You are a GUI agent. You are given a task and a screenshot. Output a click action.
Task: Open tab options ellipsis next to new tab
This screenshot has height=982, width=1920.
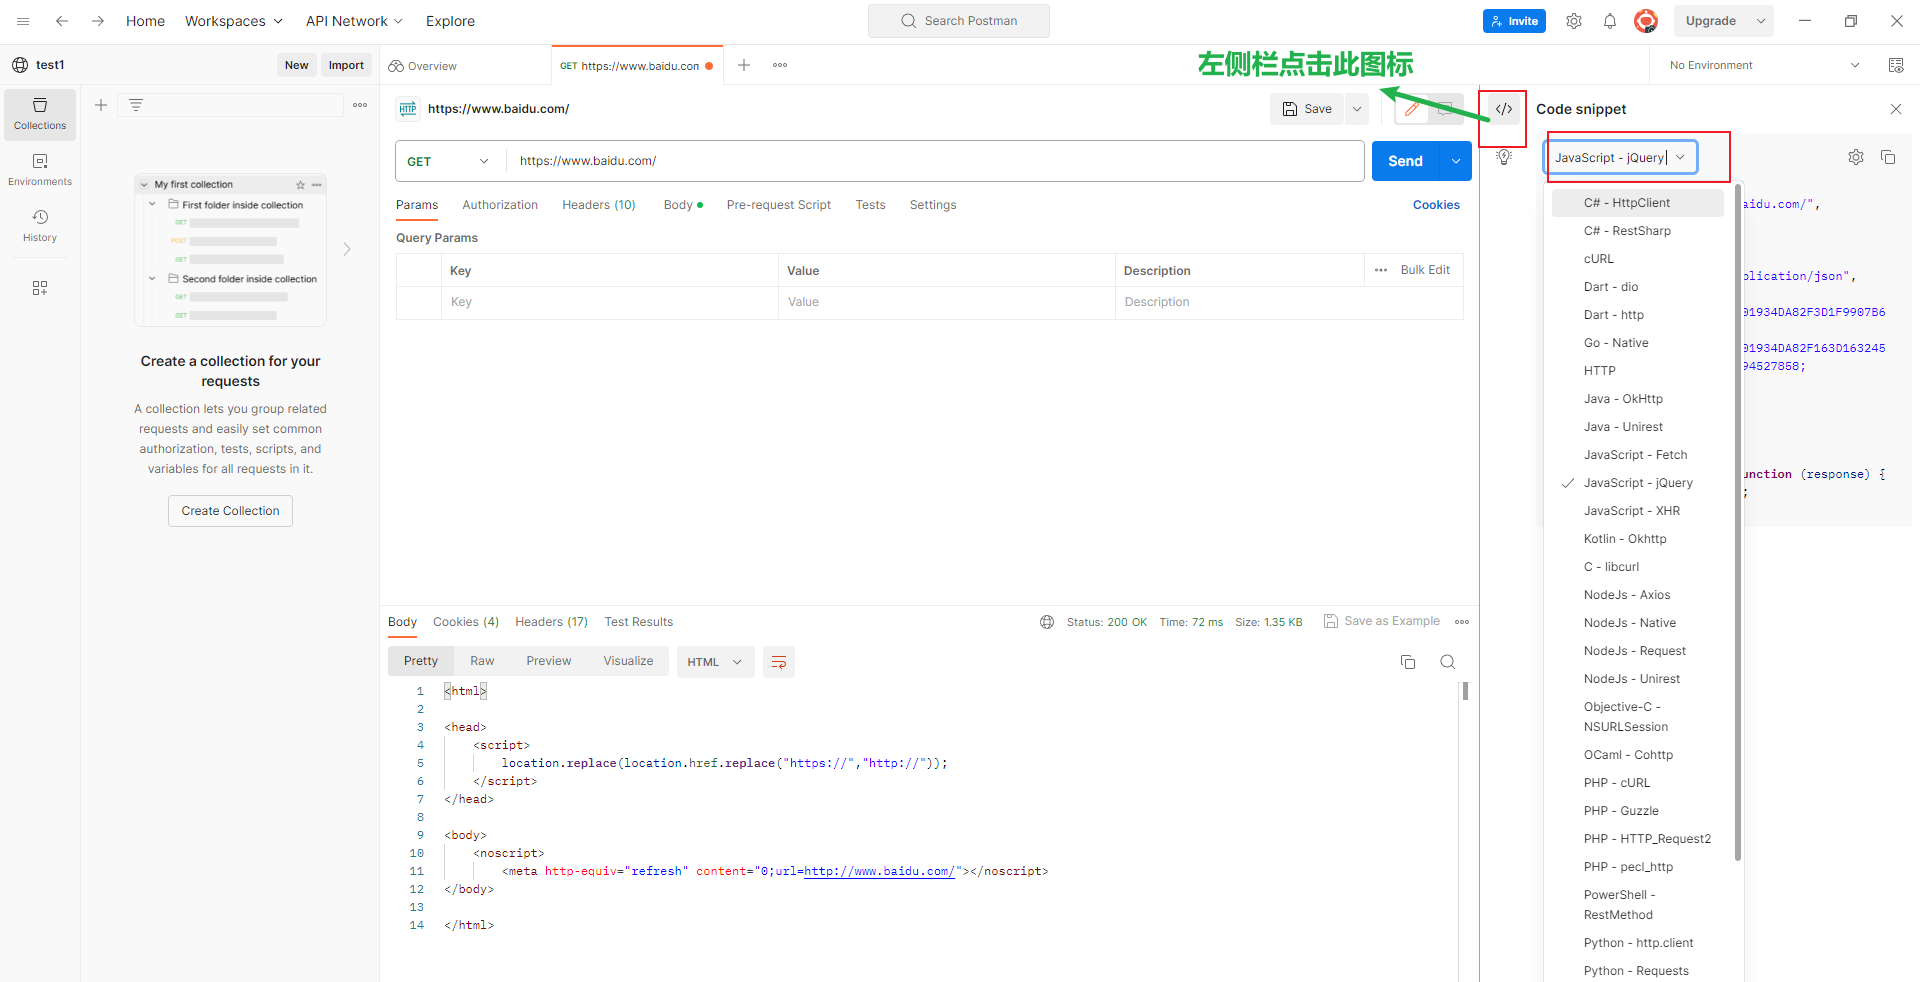[780, 65]
